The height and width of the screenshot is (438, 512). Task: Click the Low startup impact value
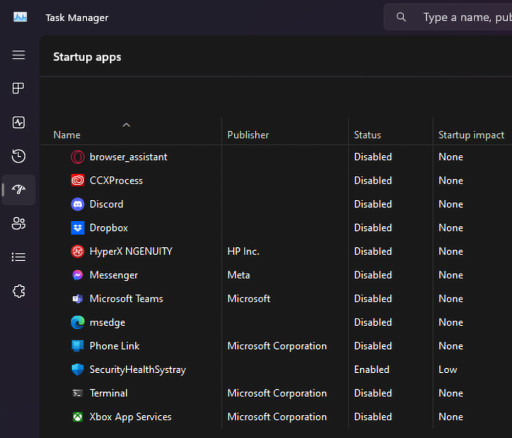point(448,370)
